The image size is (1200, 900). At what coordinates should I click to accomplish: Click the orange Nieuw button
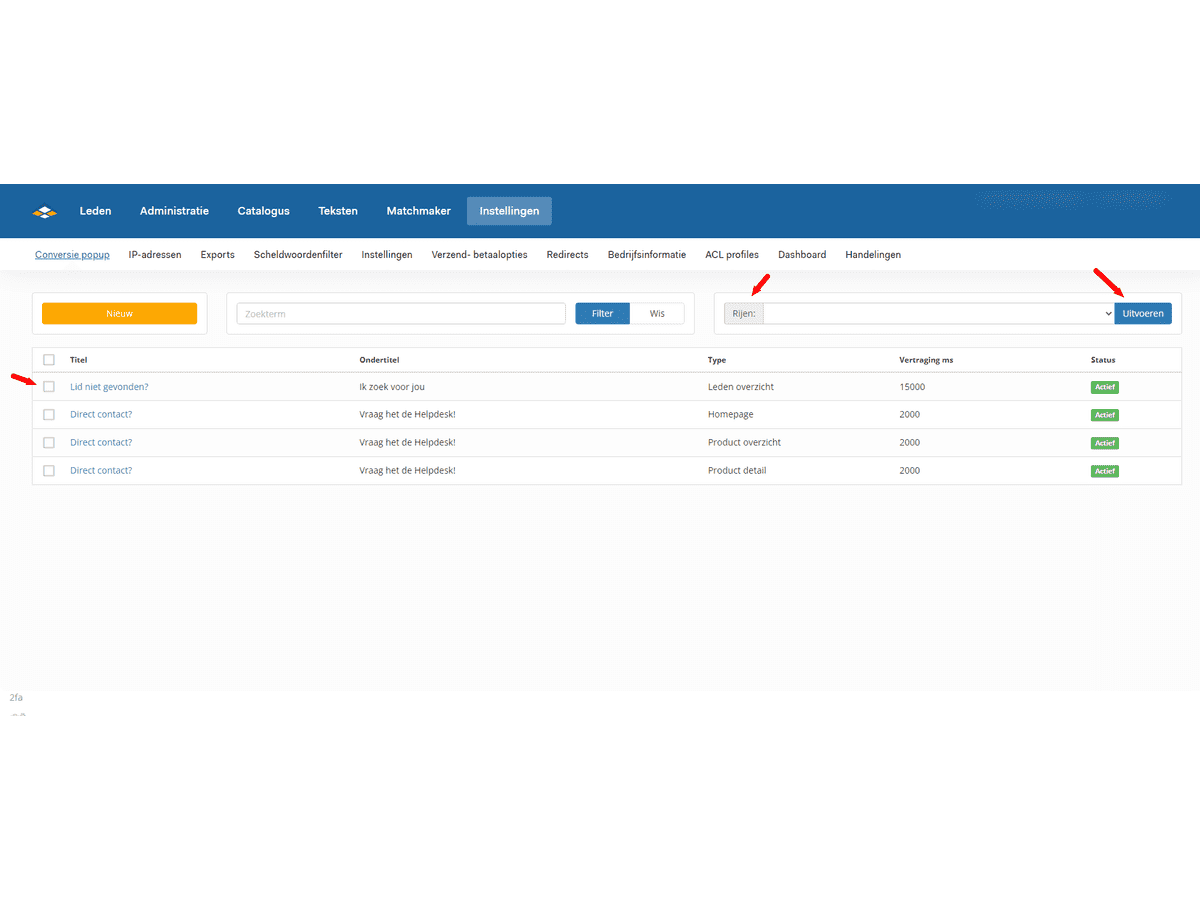(x=119, y=314)
